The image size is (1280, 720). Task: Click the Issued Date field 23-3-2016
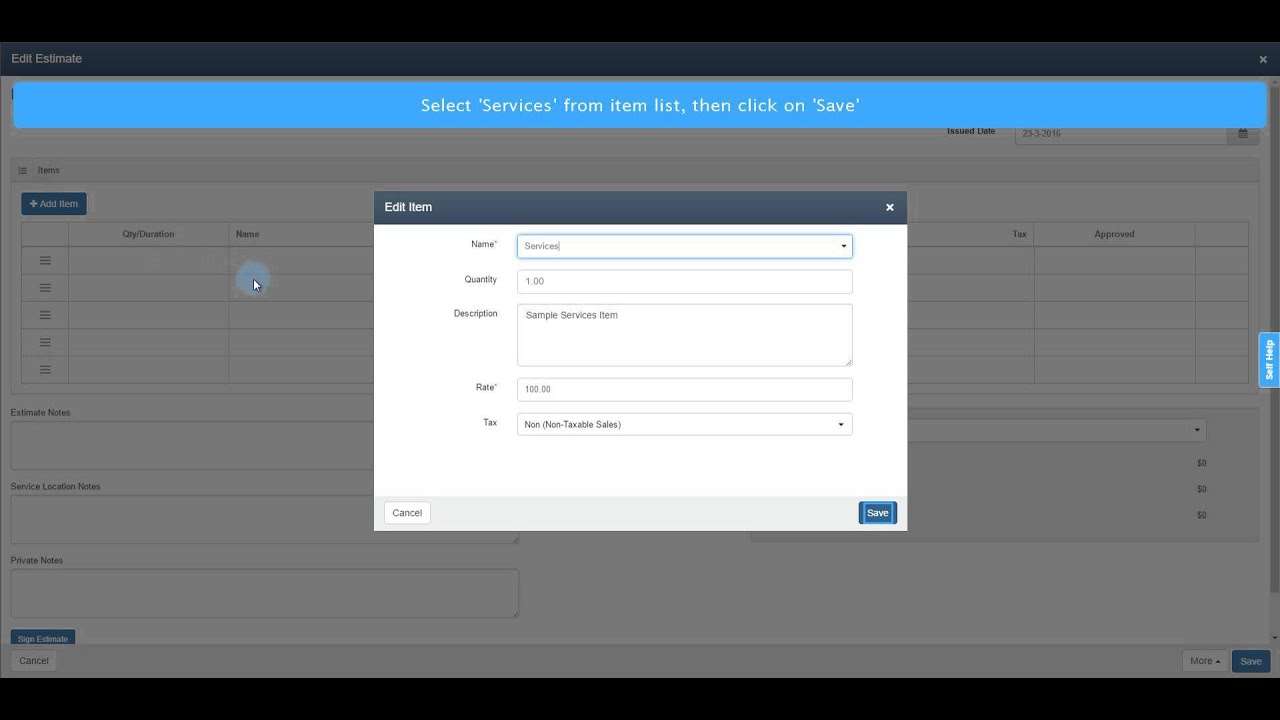1121,133
